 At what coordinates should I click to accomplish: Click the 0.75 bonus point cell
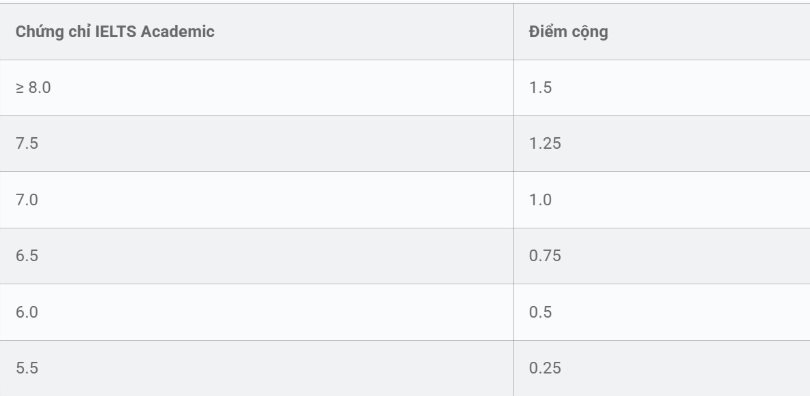click(x=662, y=256)
